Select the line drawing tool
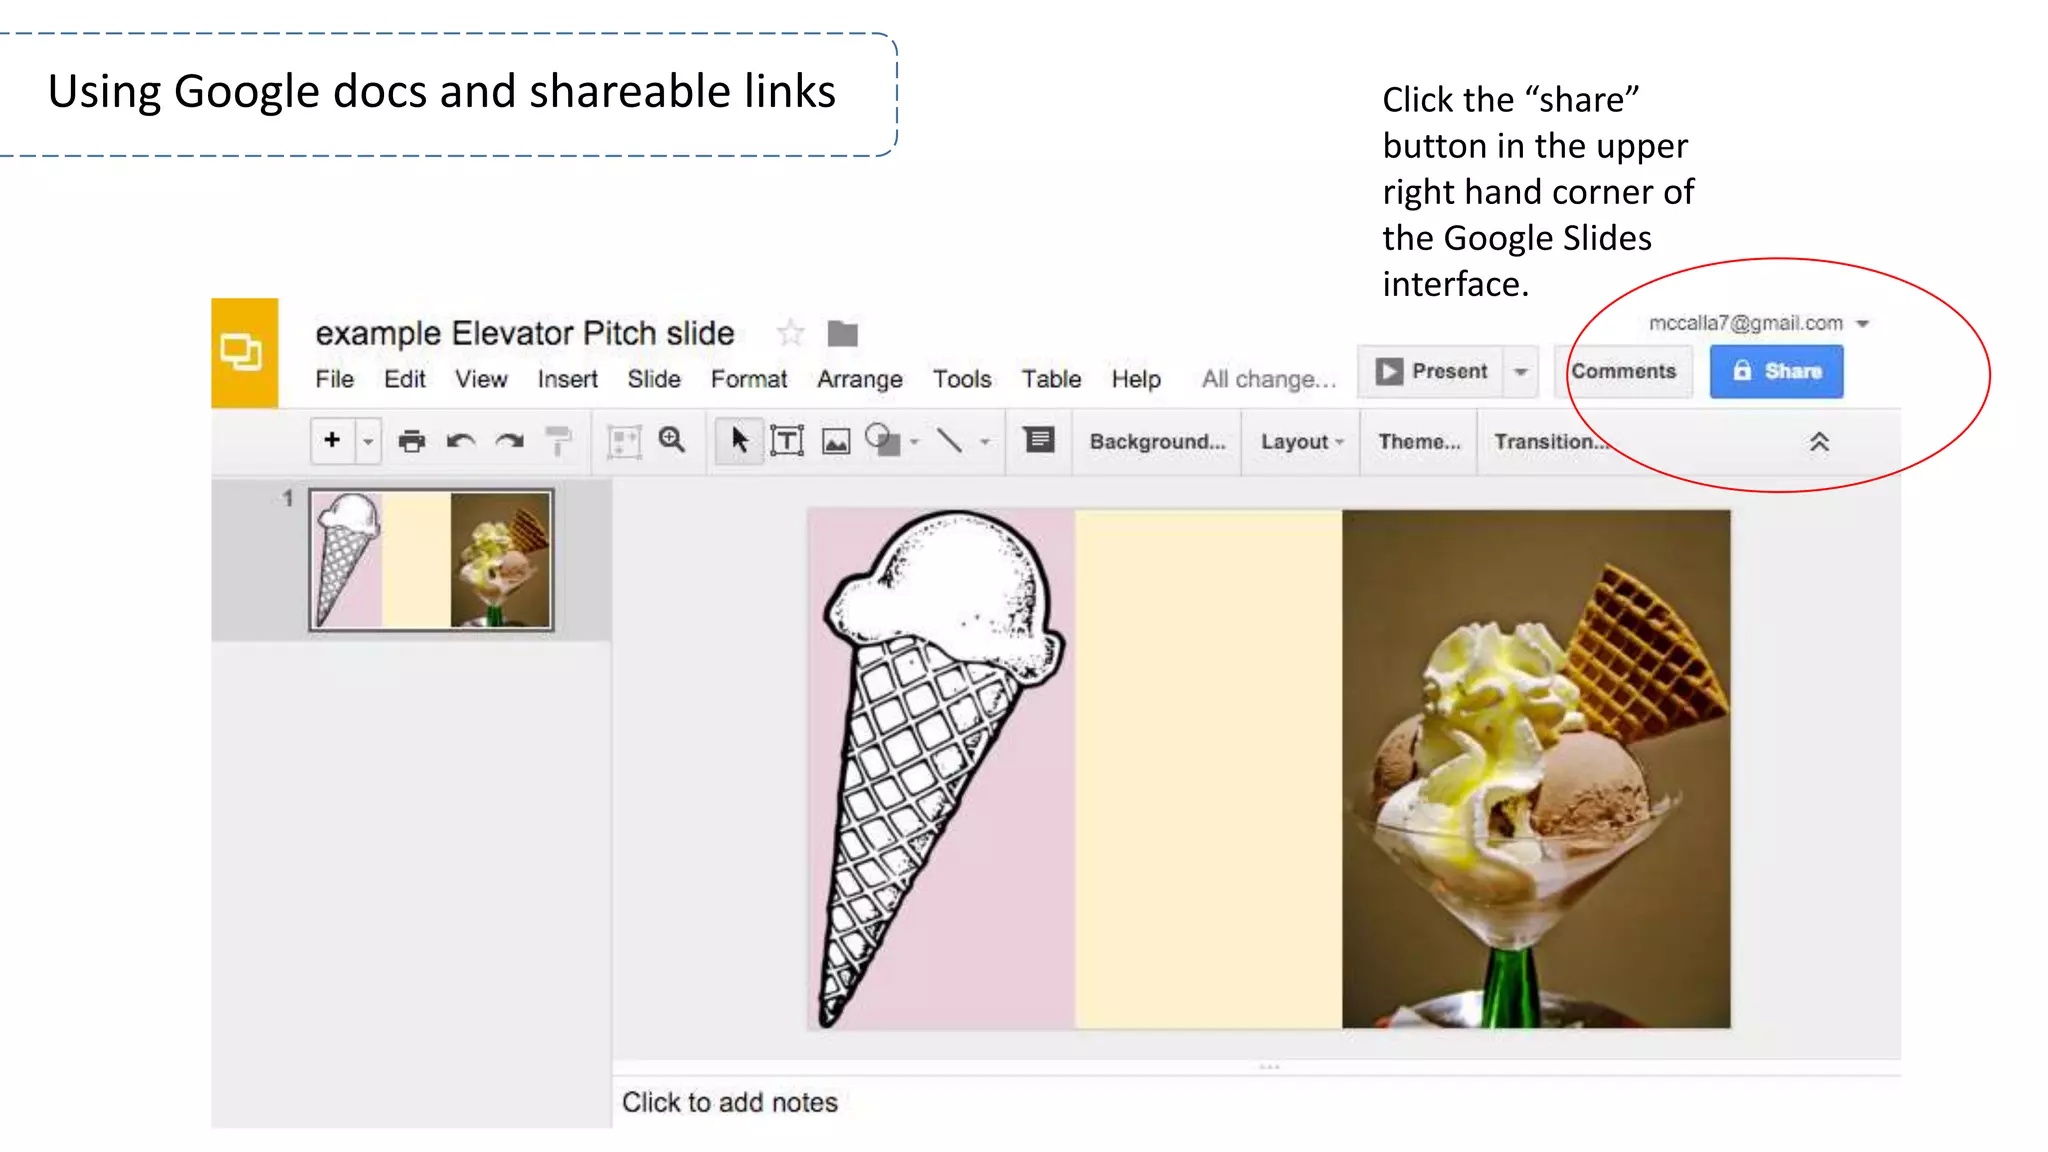The height and width of the screenshot is (1152, 2048). (x=949, y=441)
